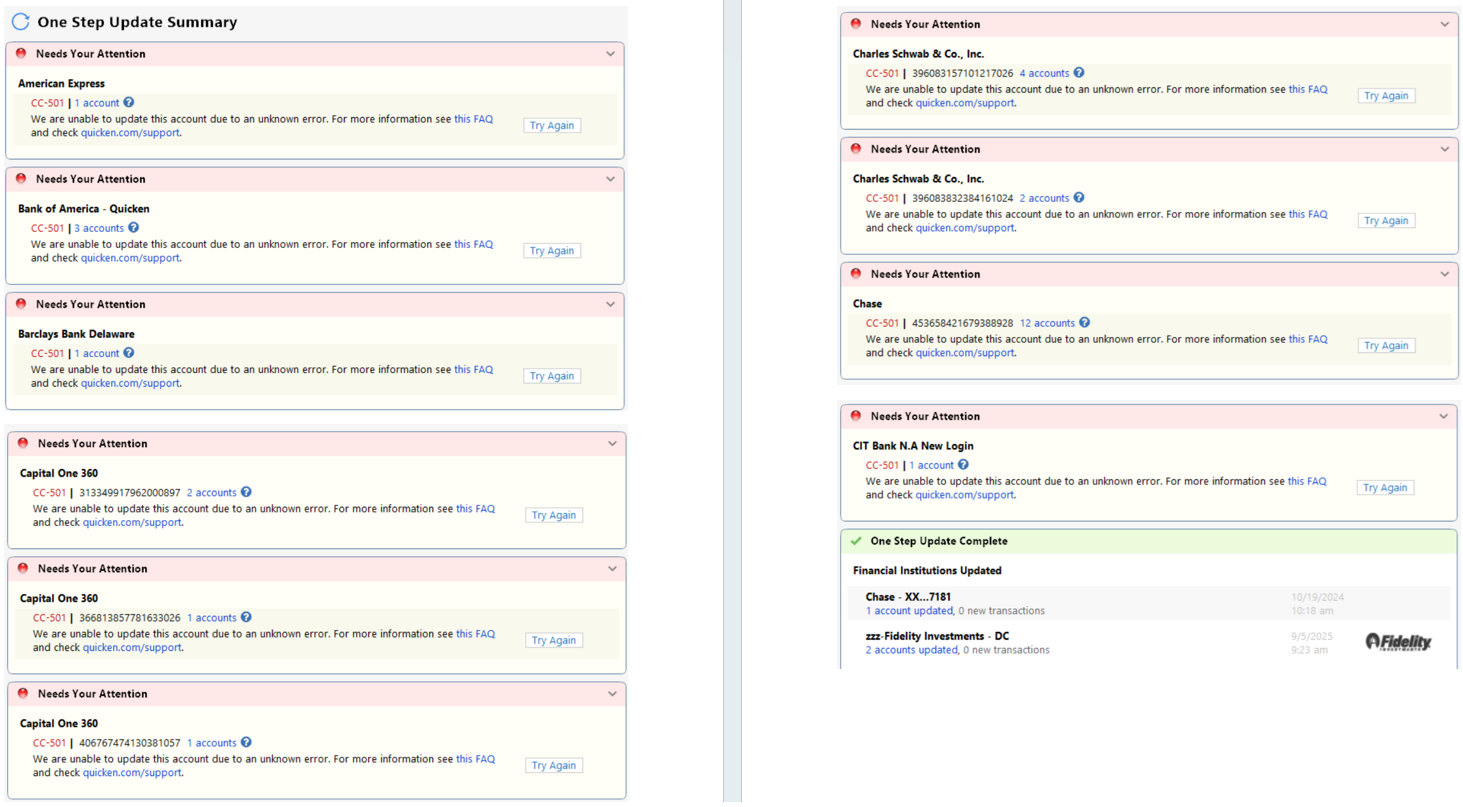This screenshot has width=1463, height=807.
Task: Click the Fidelity Investments logo
Action: [x=1398, y=641]
